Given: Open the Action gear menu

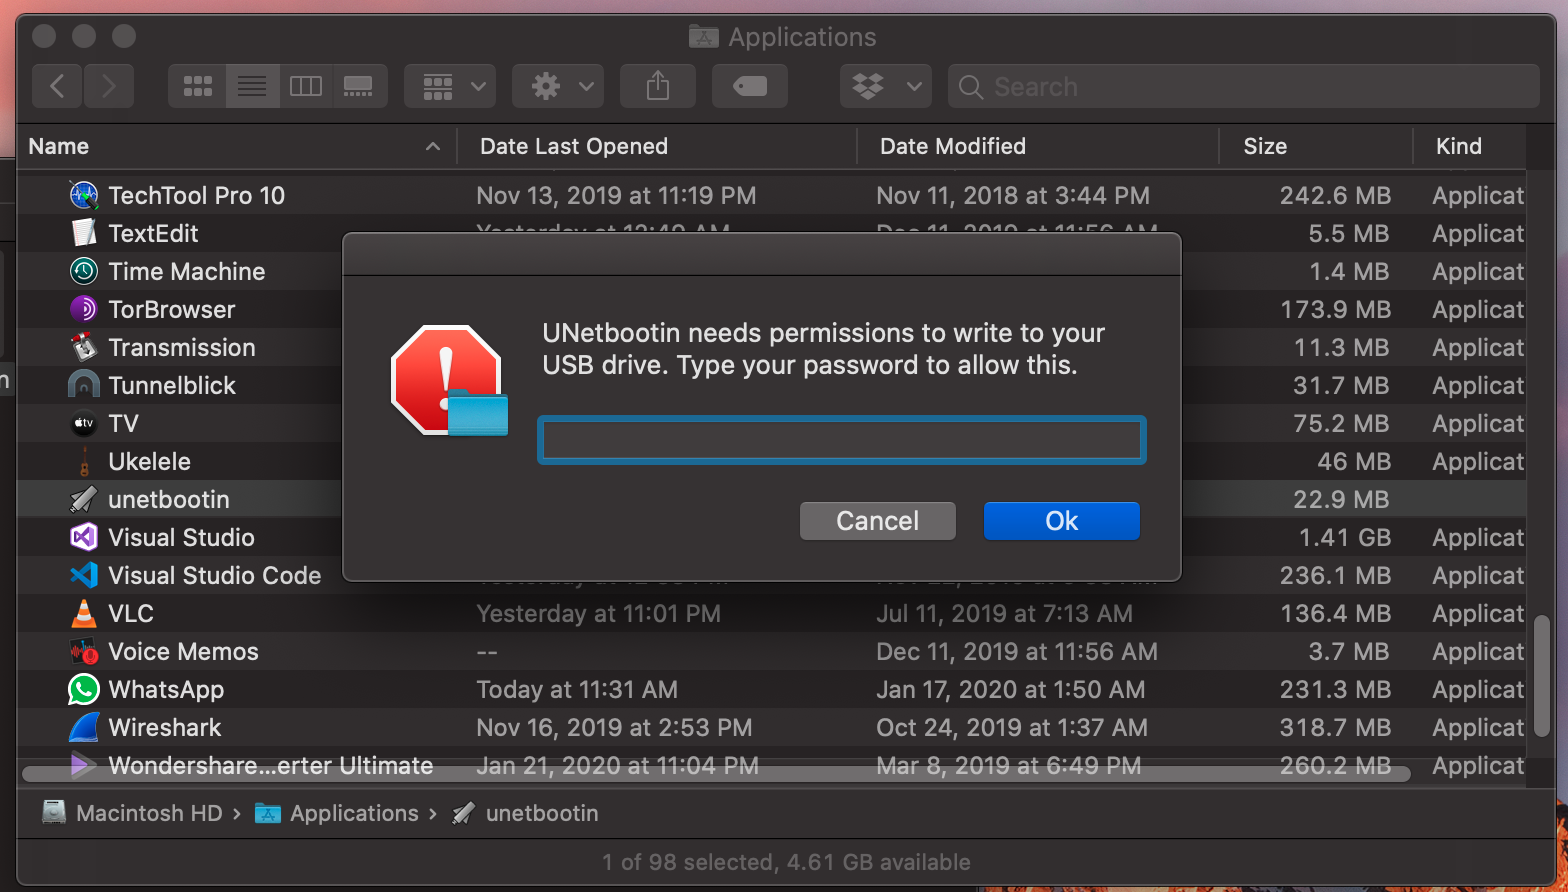Looking at the screenshot, I should tap(558, 86).
